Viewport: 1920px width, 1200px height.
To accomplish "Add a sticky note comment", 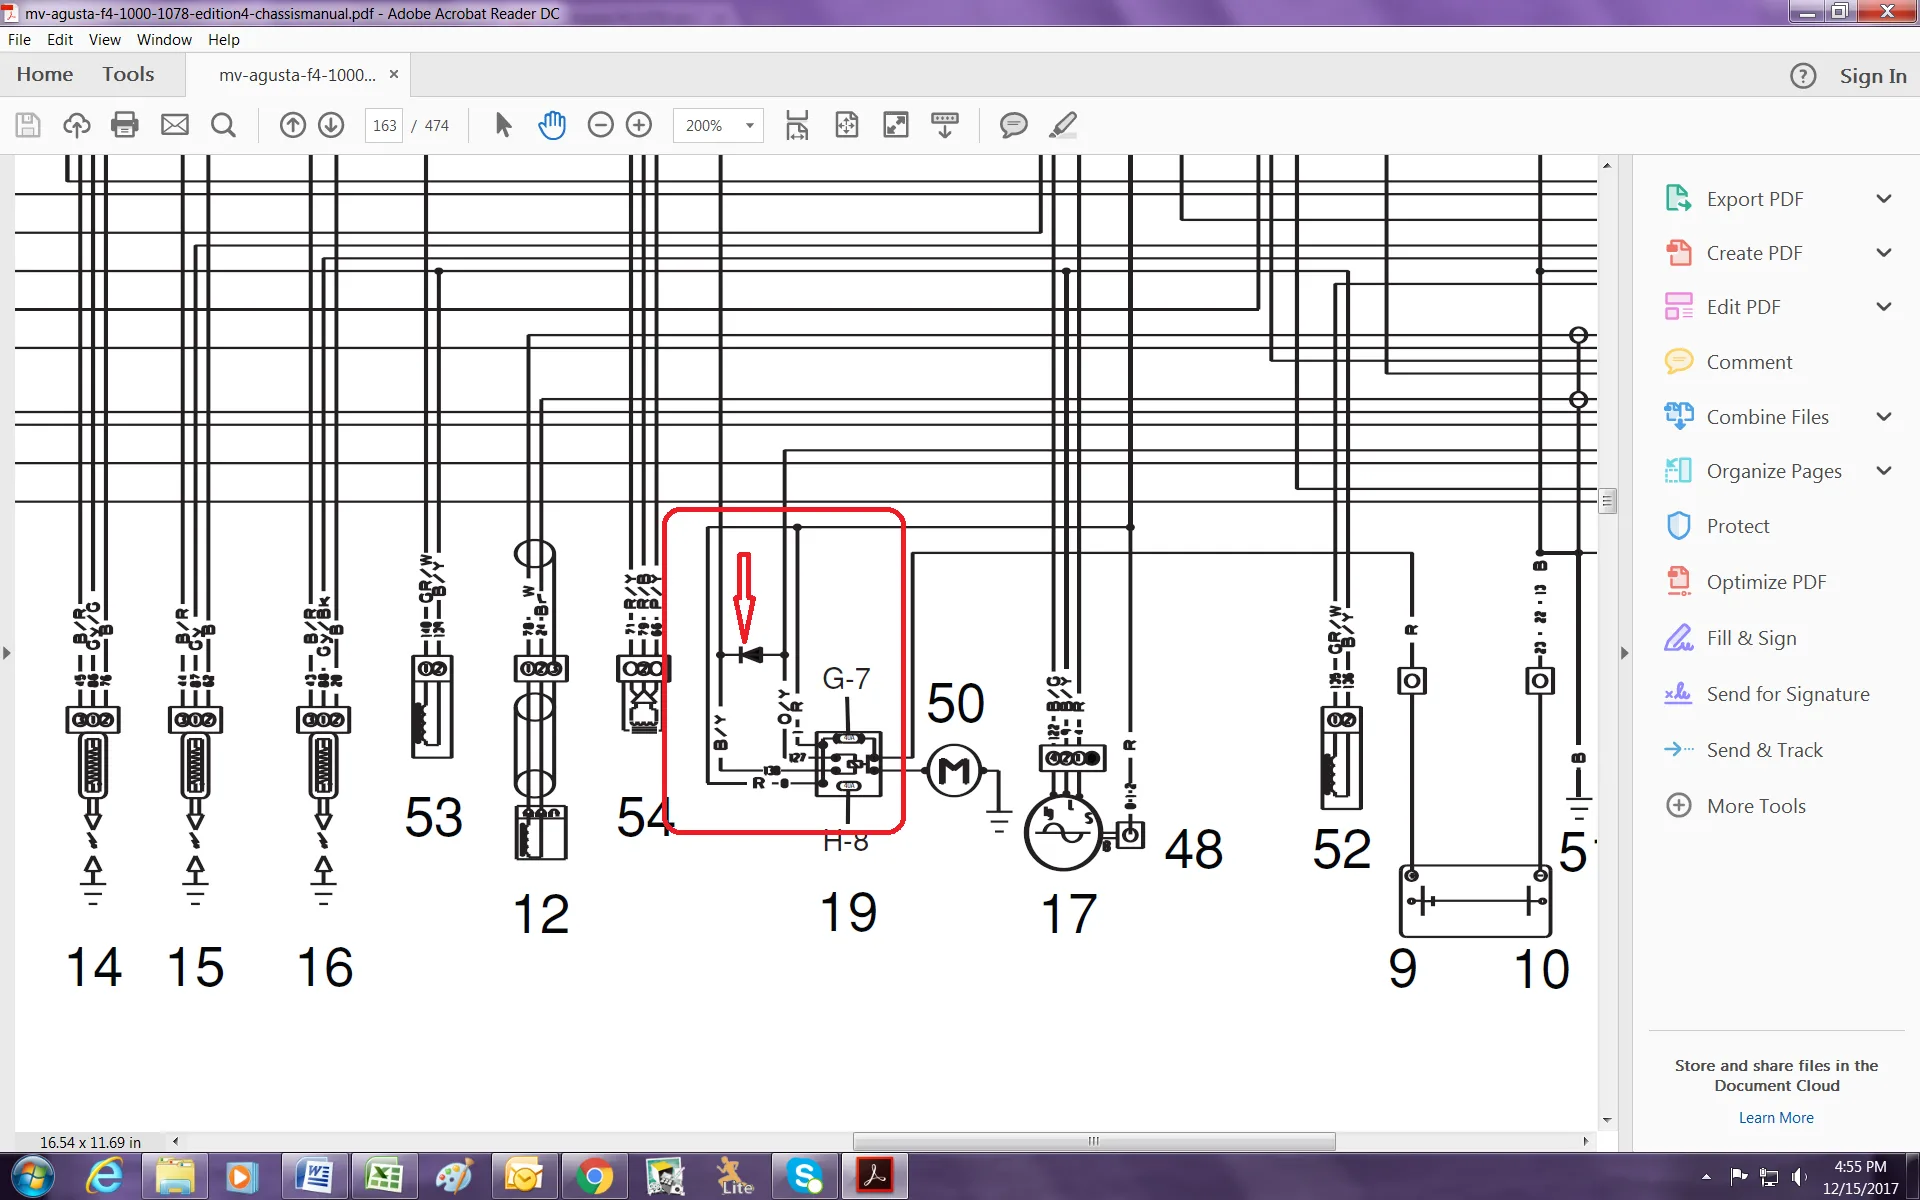I will (x=1014, y=125).
